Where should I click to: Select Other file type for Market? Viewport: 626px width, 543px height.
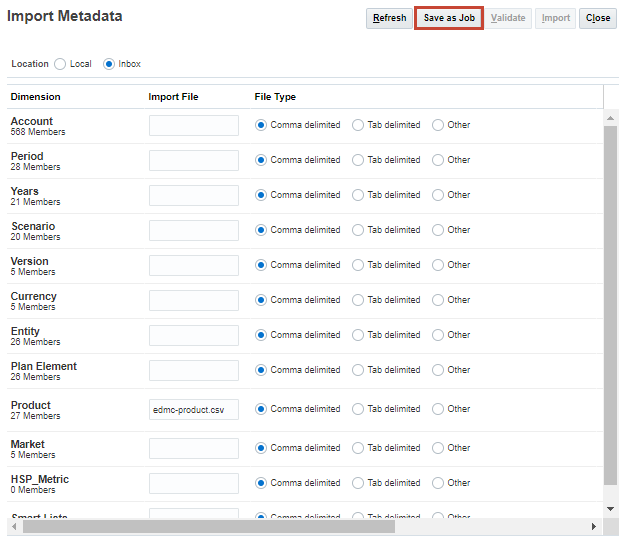tap(438, 448)
